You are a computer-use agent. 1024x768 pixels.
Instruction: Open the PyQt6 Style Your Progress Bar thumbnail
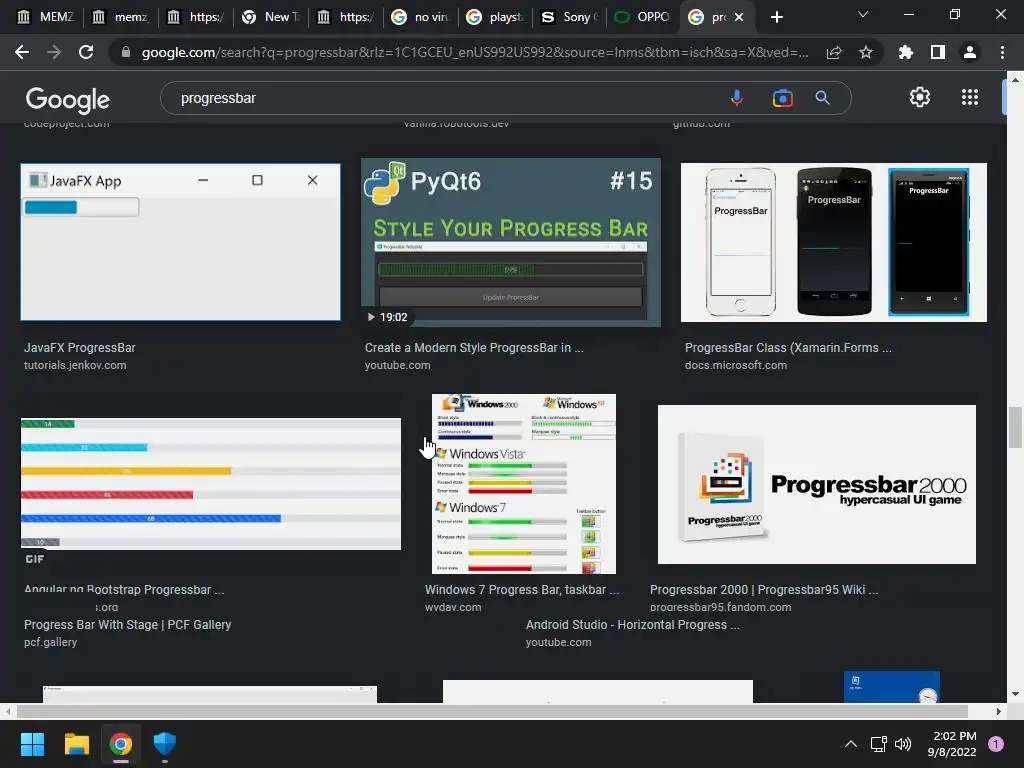(511, 242)
